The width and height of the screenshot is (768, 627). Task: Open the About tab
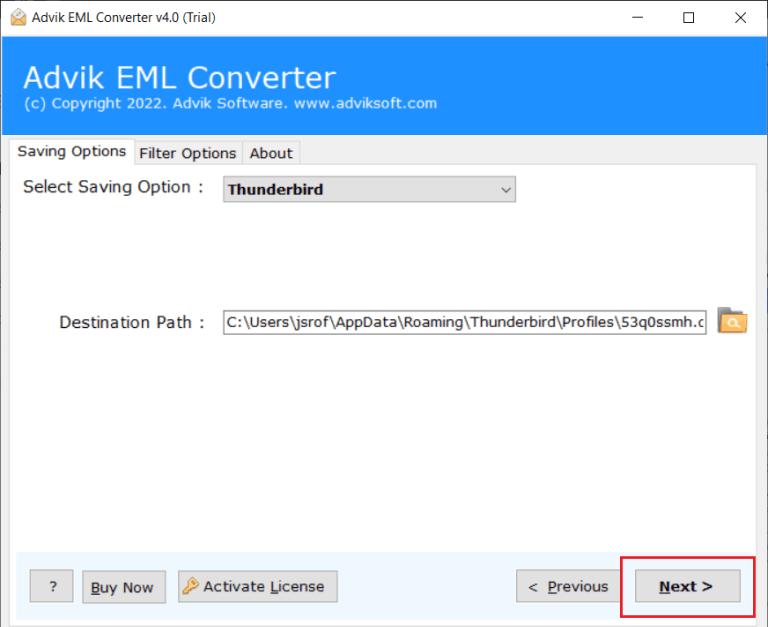point(271,153)
